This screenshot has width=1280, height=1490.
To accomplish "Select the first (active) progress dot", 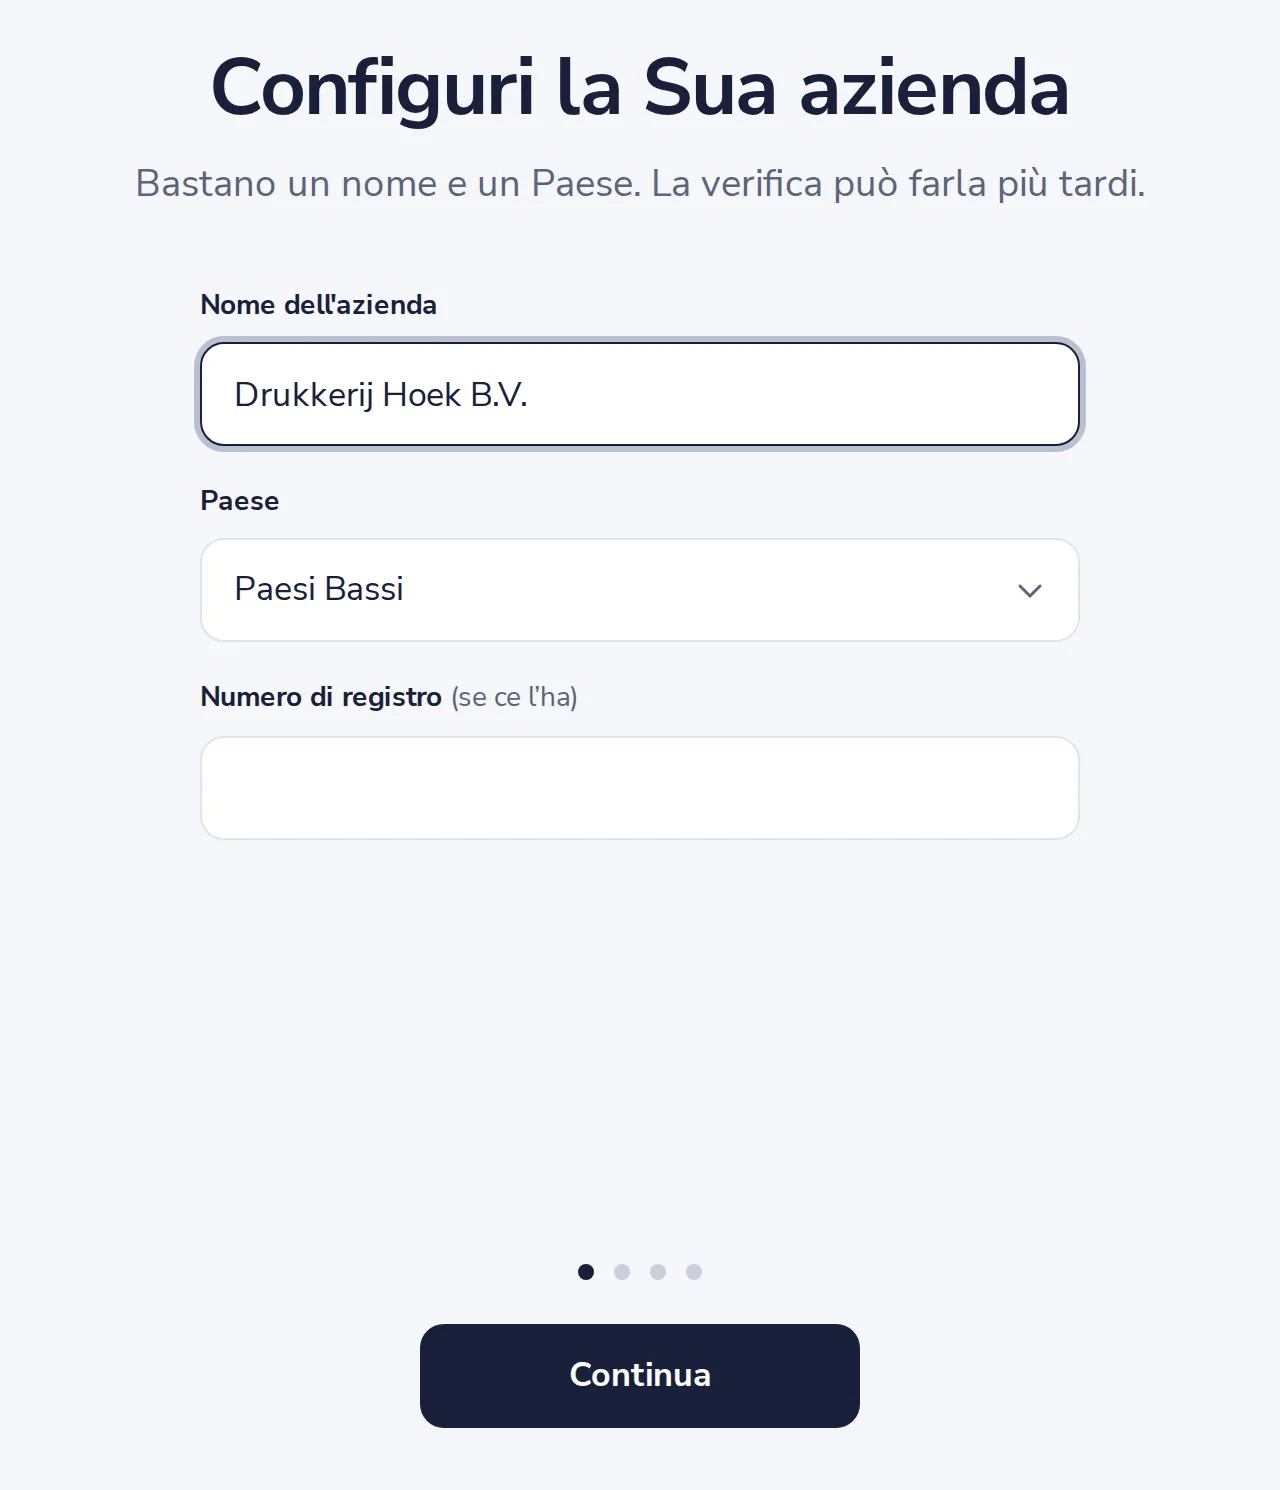I will tap(586, 1272).
